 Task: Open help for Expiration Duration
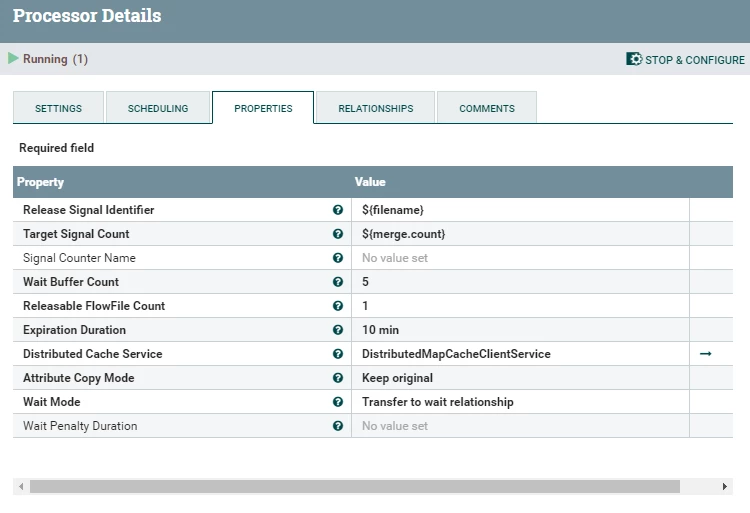click(x=338, y=330)
